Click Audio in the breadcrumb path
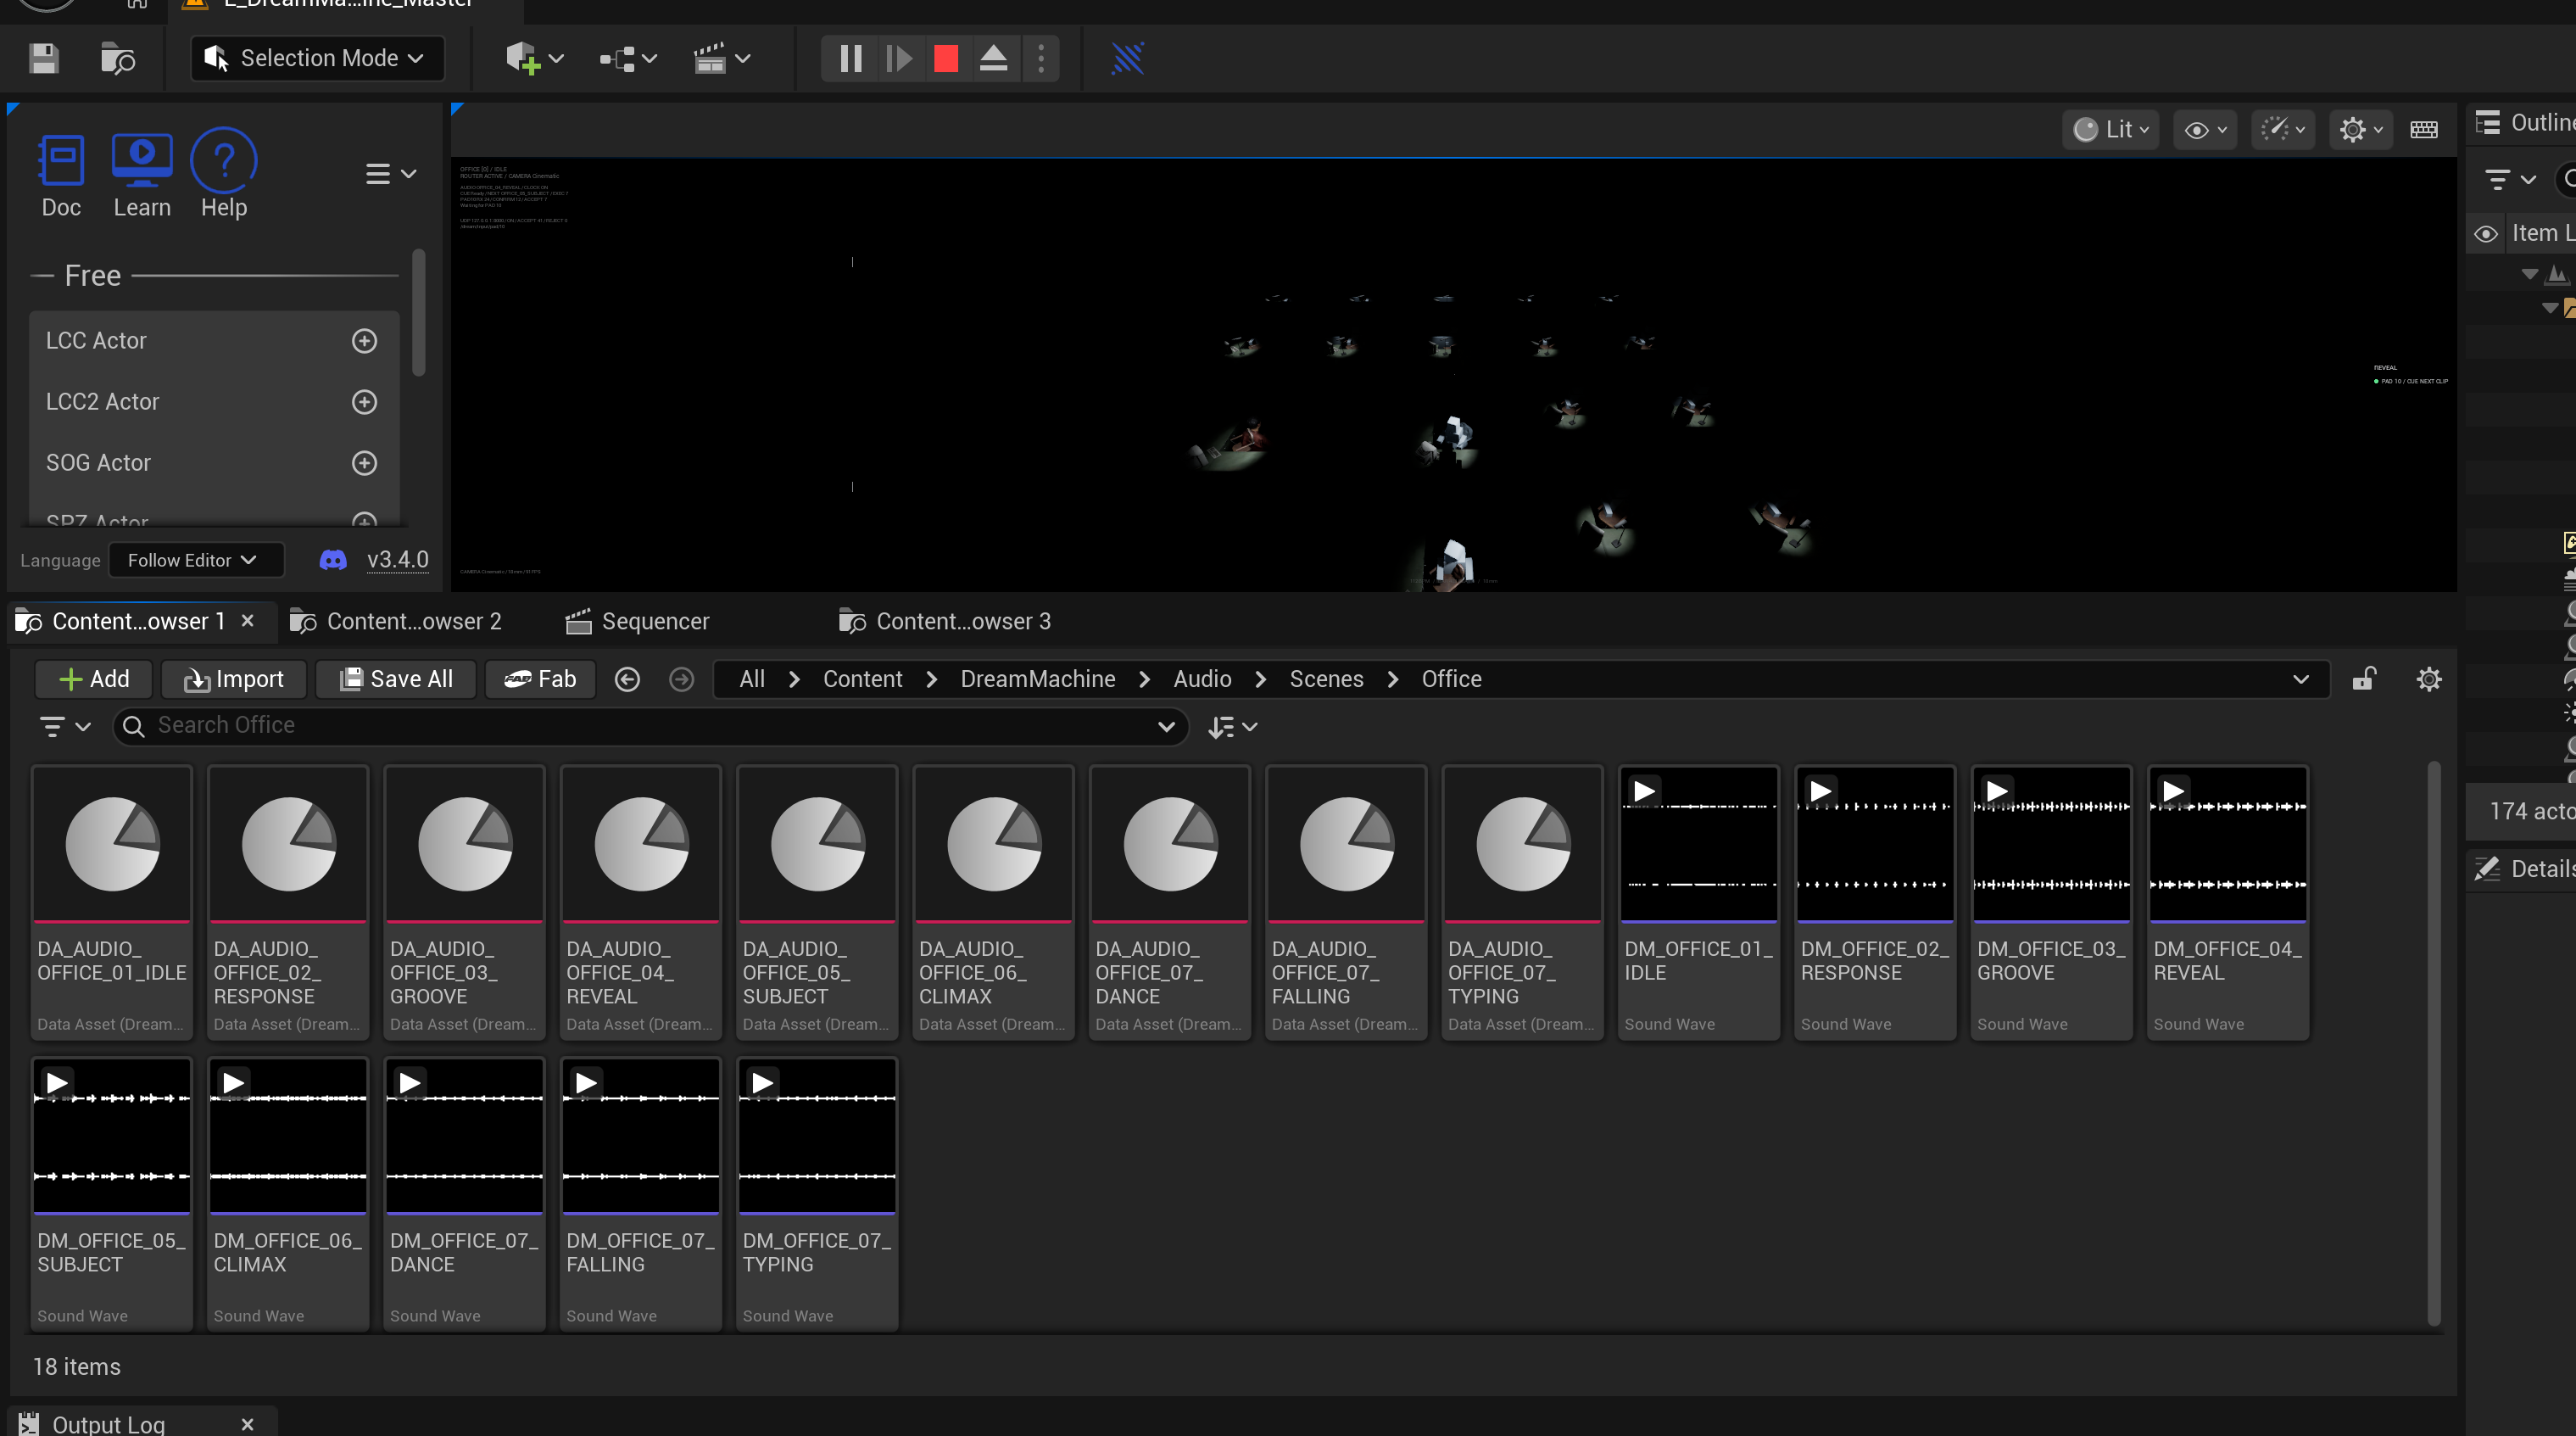The image size is (2576, 1436). [1202, 680]
